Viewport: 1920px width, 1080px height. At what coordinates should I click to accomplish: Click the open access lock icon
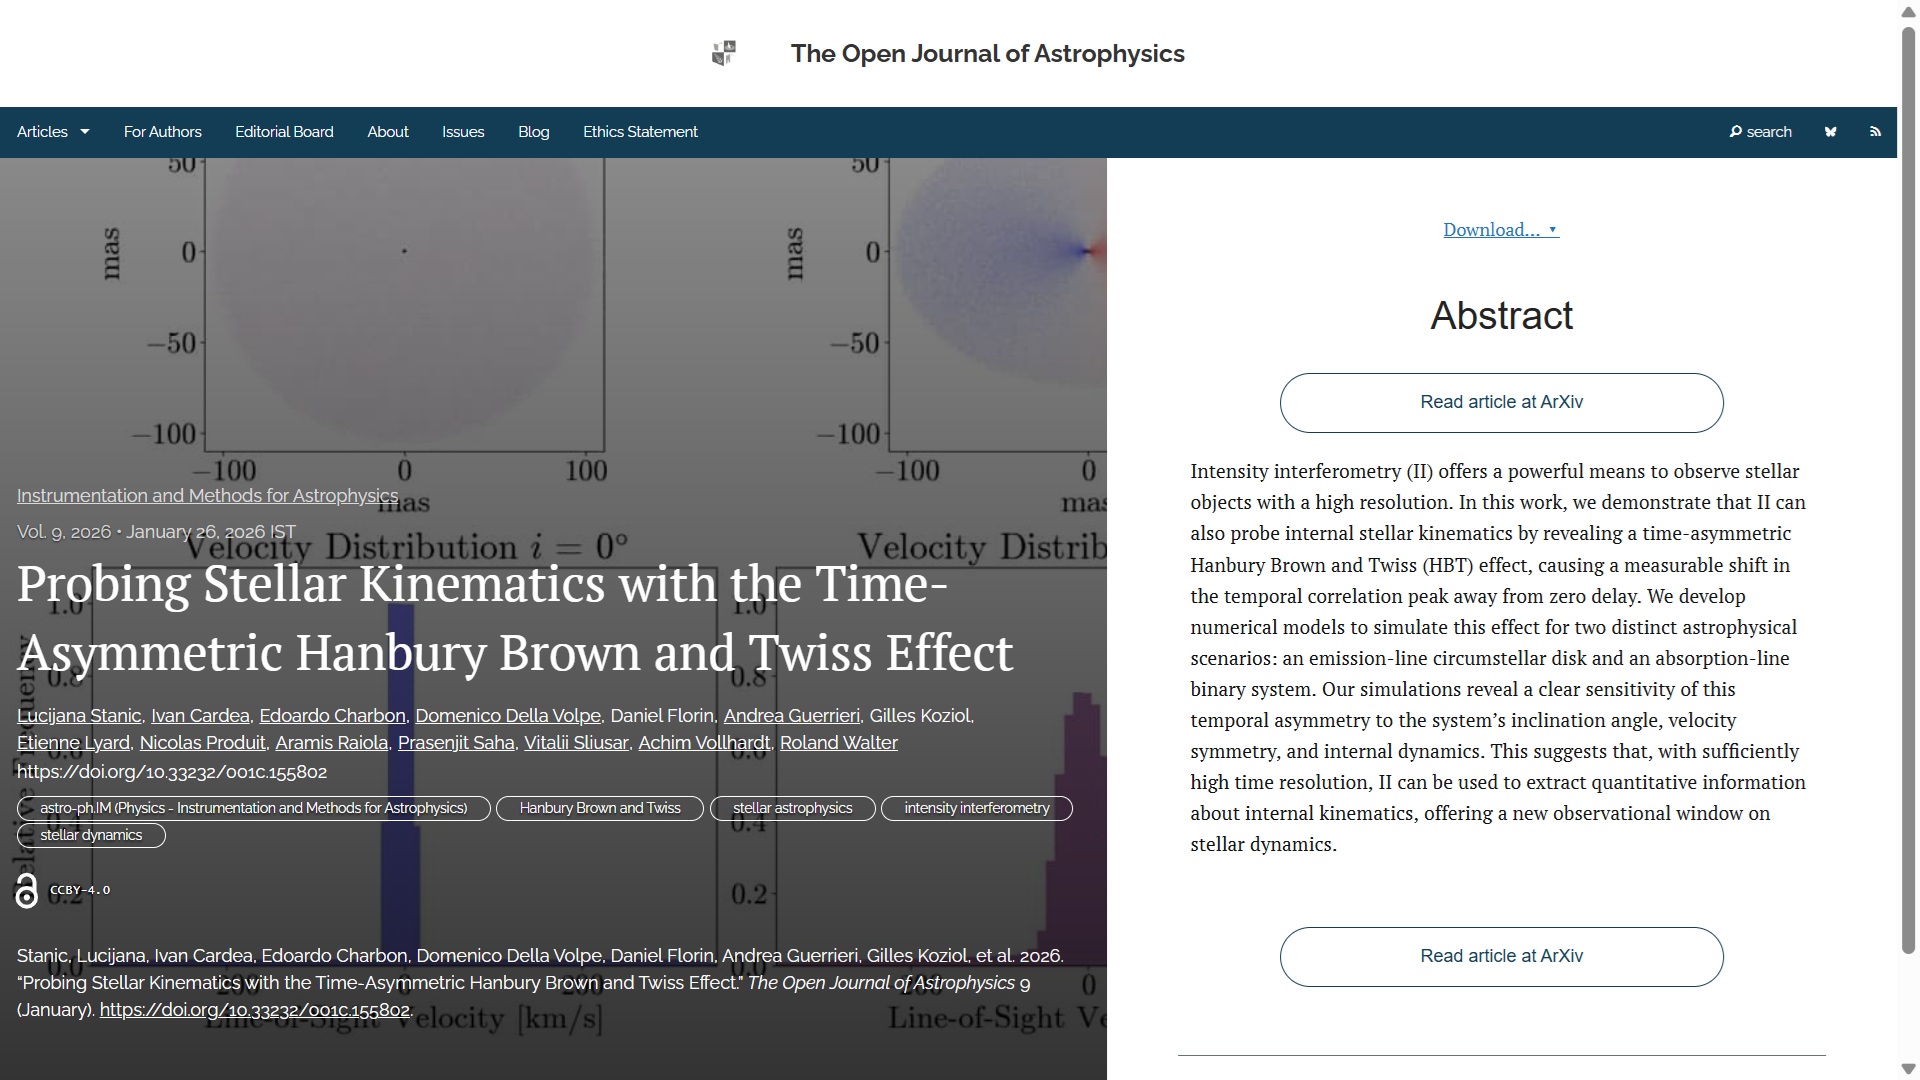27,890
